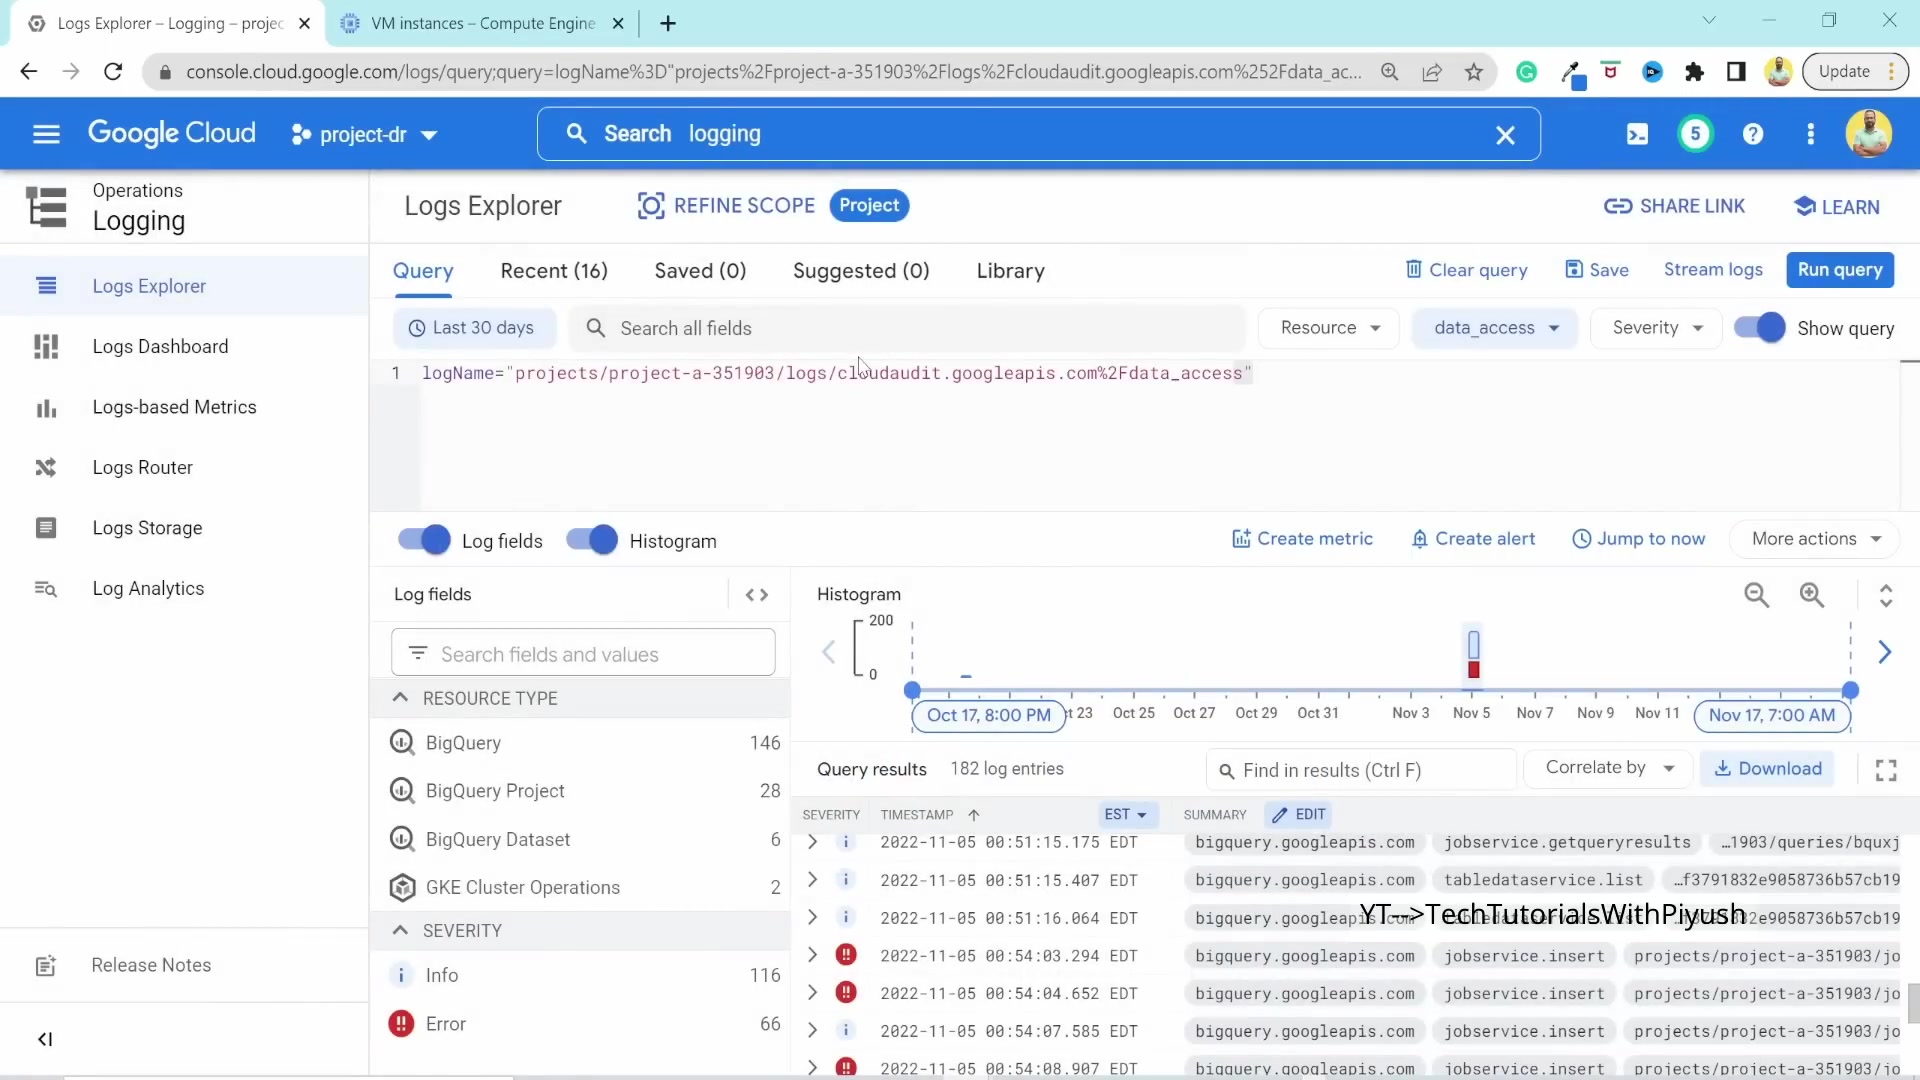
Task: Expand query results to full screen
Action: coord(1886,770)
